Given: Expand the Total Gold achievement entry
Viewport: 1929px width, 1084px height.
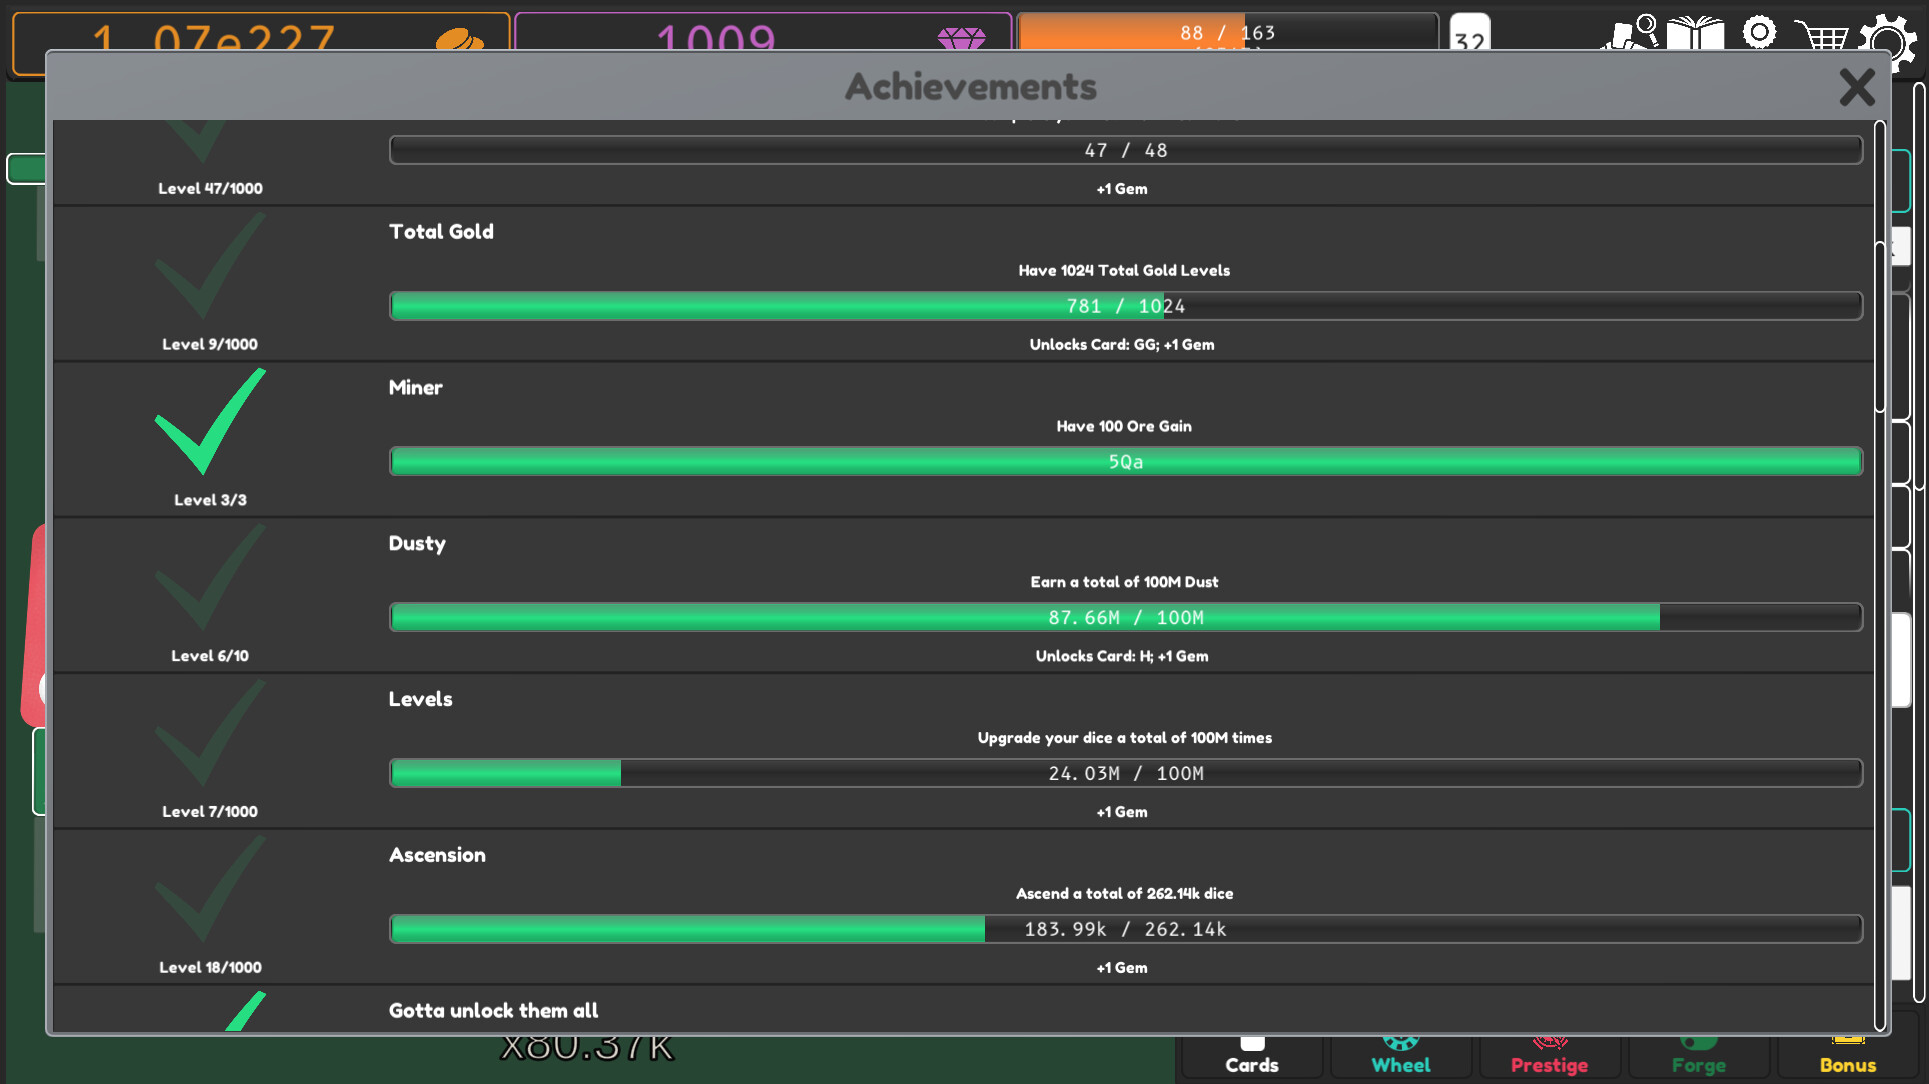Looking at the screenshot, I should coord(441,232).
